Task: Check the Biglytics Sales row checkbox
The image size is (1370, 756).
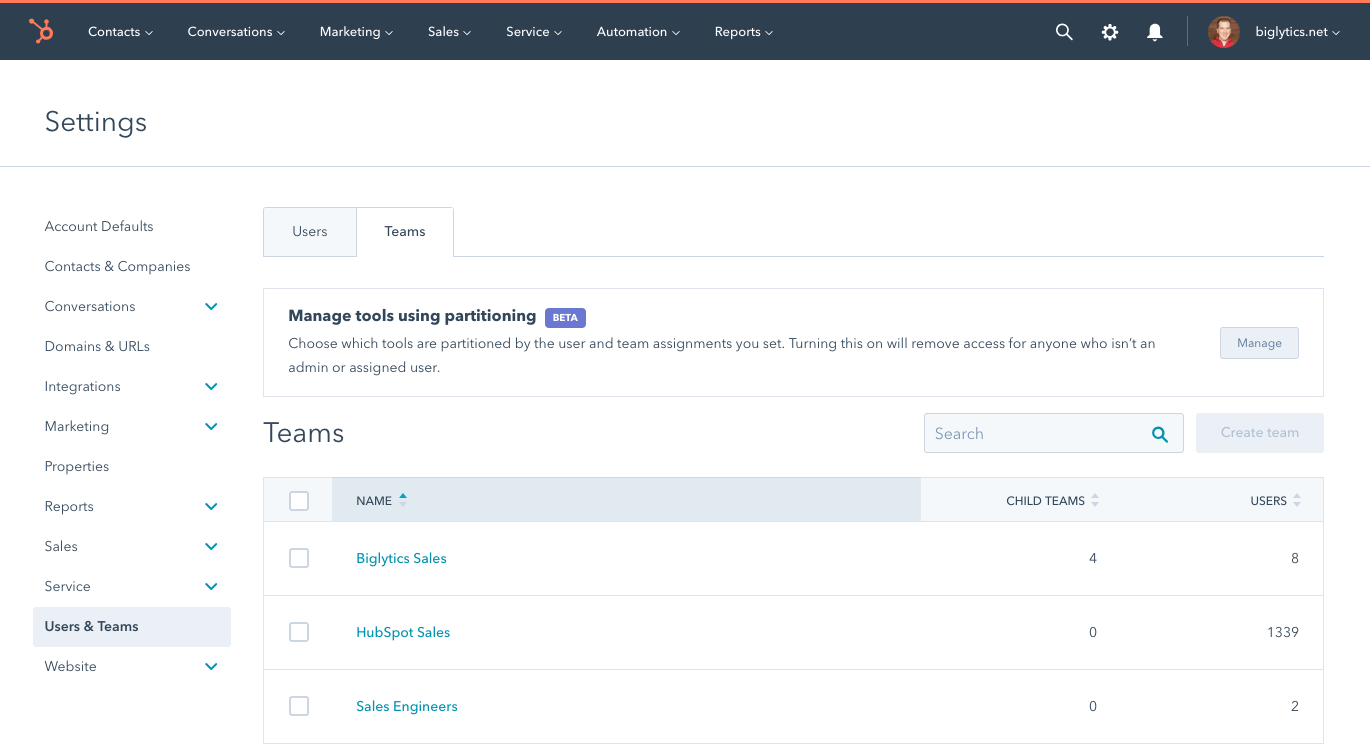Action: pos(299,558)
